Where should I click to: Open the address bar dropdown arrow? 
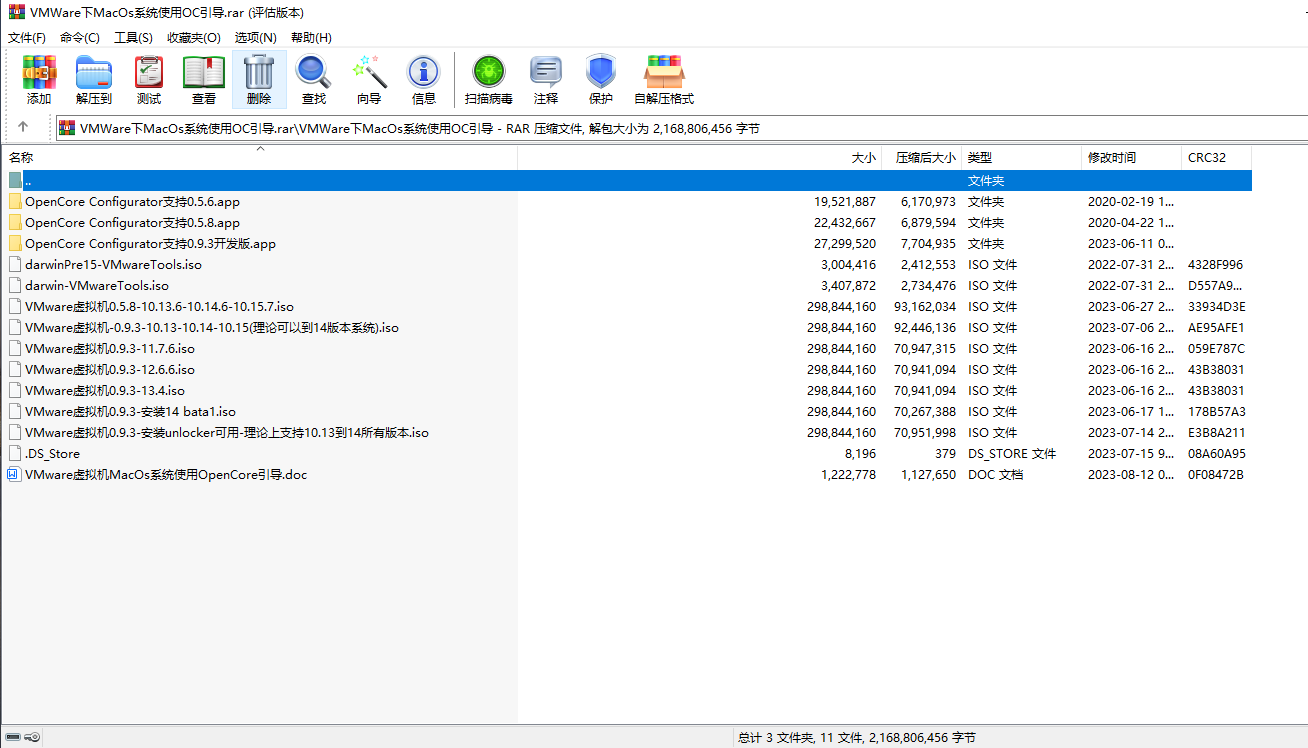(x=1298, y=128)
